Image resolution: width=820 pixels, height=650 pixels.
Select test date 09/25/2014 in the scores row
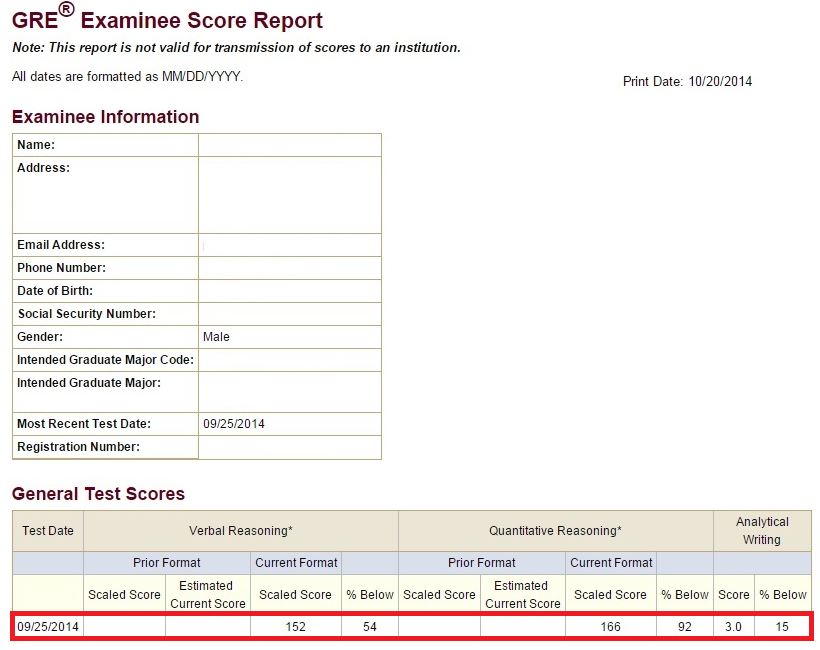48,626
